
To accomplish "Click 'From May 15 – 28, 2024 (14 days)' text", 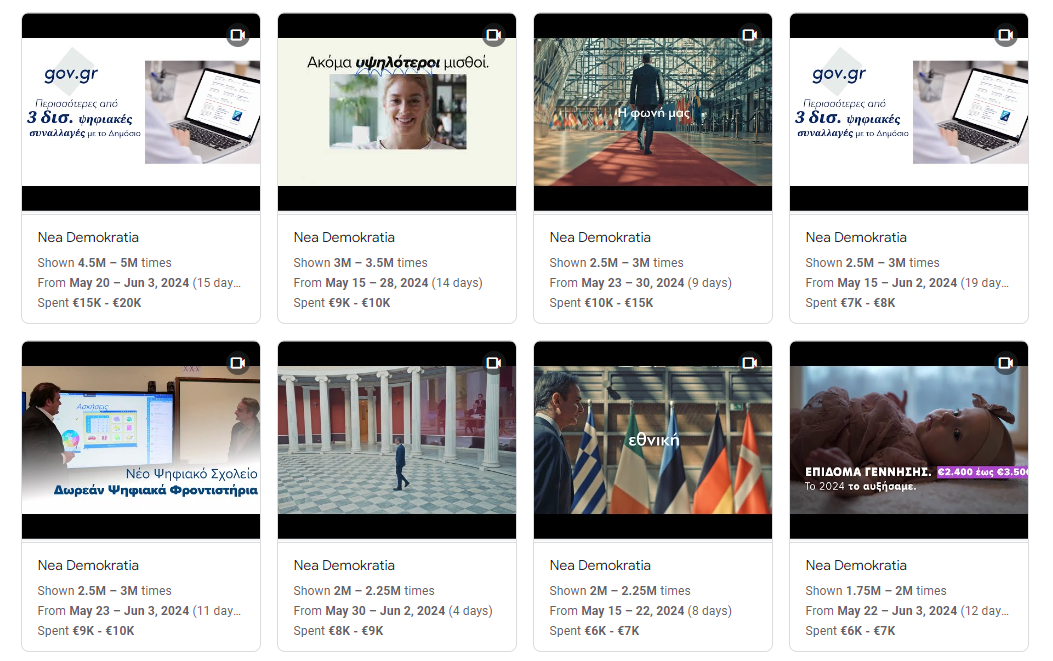I will [x=387, y=283].
